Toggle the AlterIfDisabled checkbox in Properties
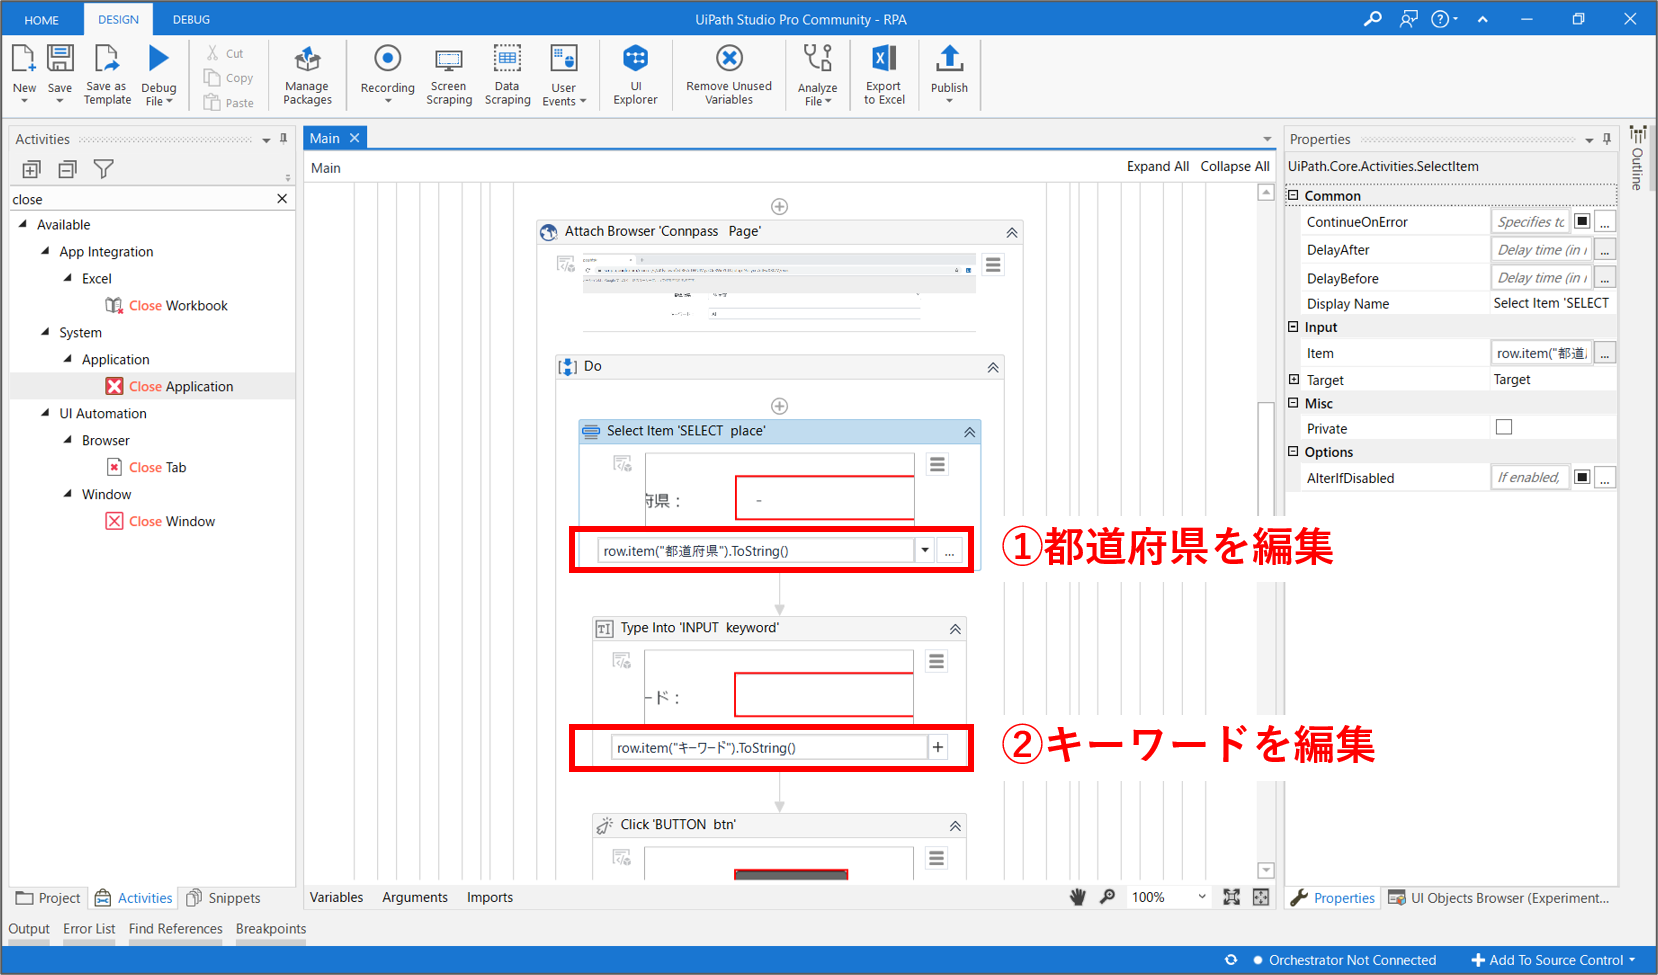 tap(1582, 478)
